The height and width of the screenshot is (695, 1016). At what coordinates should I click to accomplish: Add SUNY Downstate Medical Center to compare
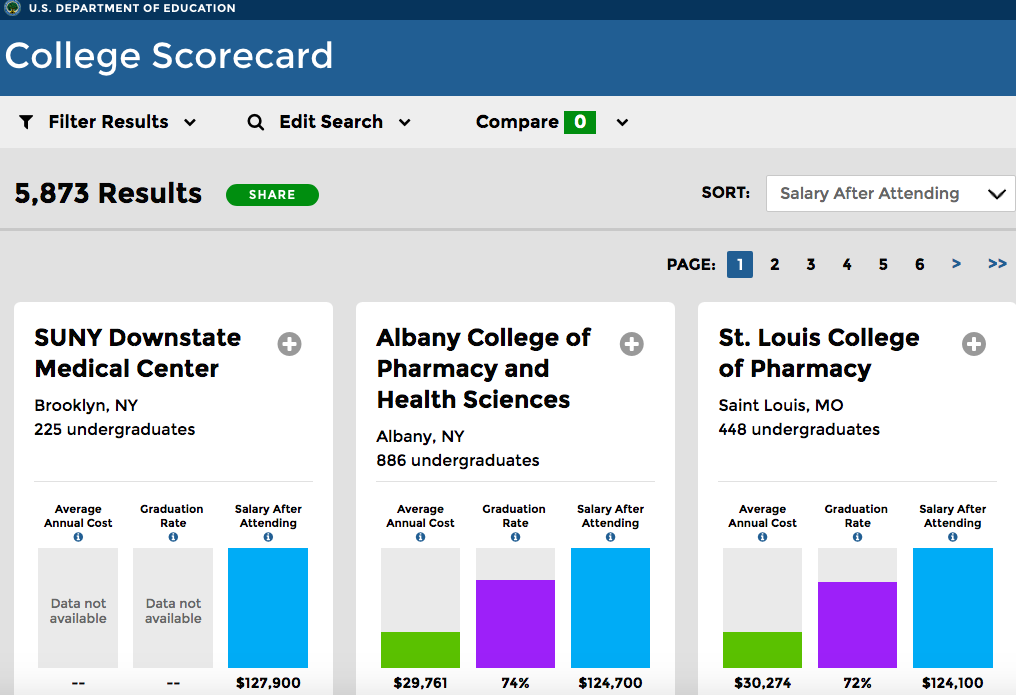click(290, 344)
